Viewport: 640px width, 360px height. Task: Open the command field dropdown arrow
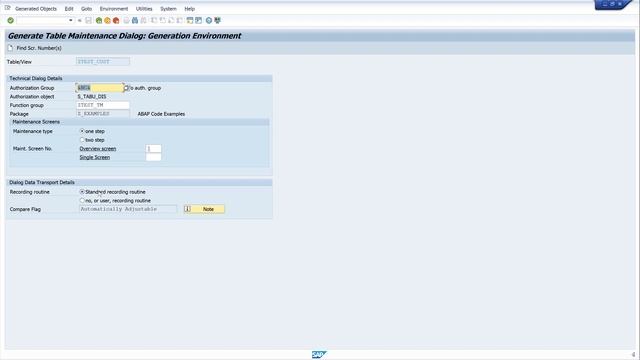(70, 20)
